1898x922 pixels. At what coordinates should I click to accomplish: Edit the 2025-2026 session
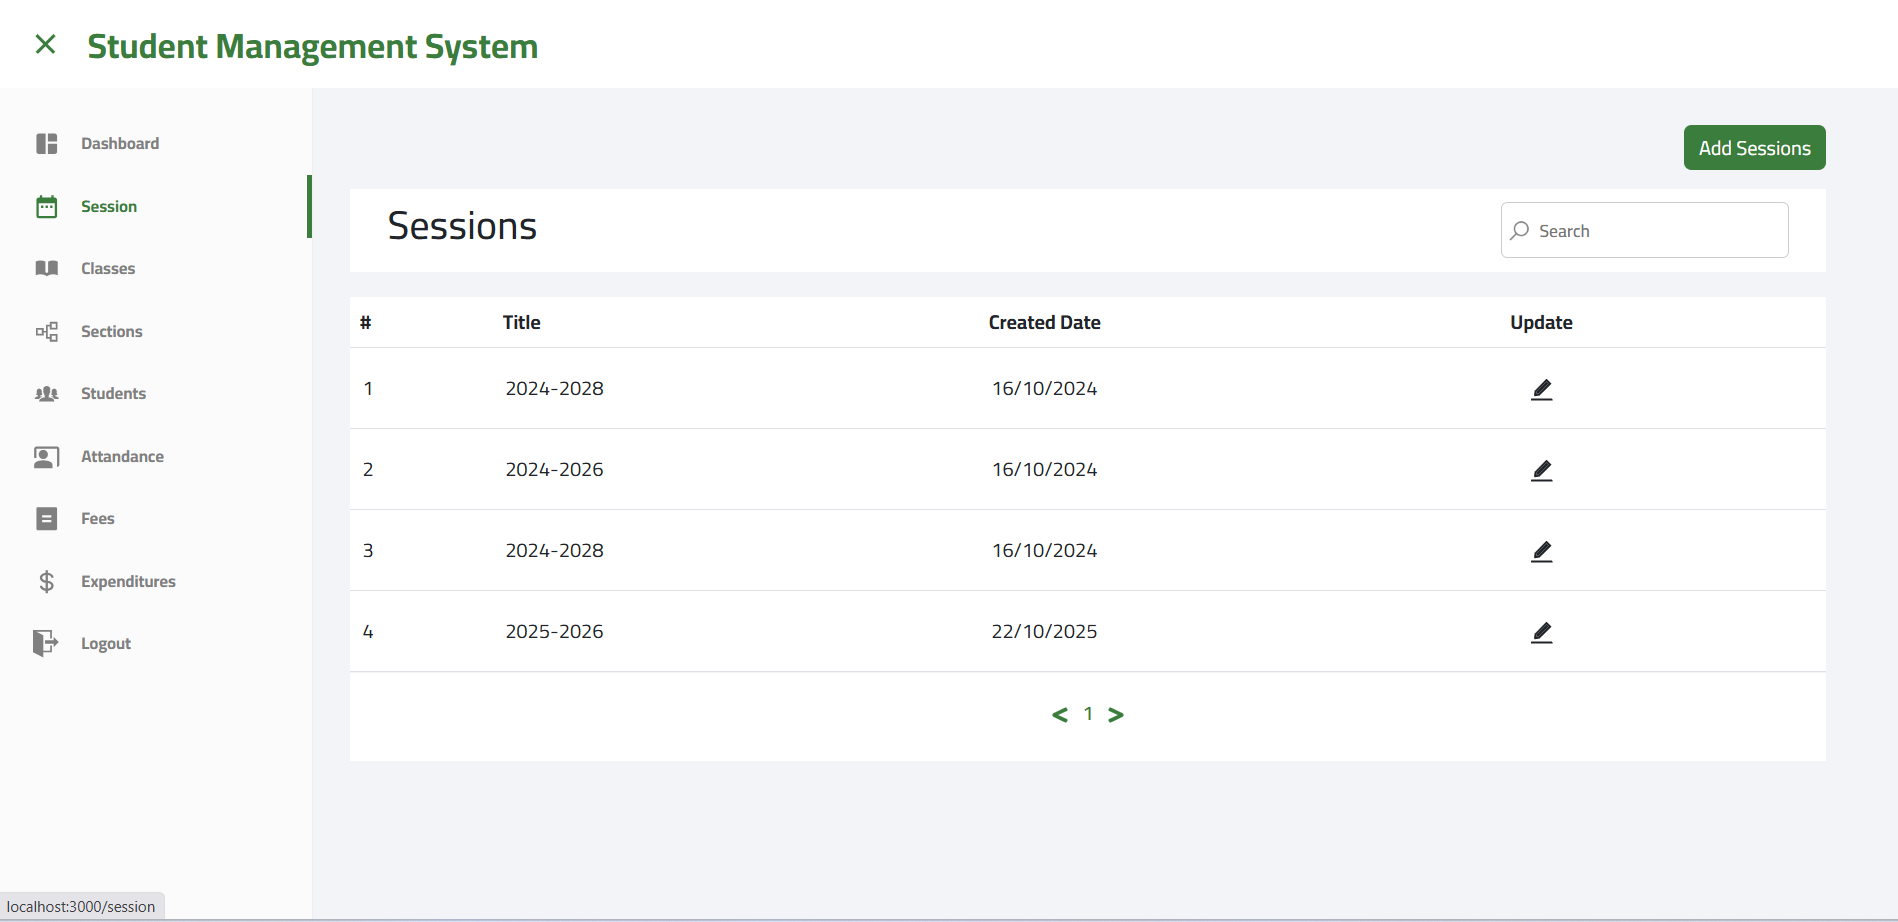tap(1541, 633)
